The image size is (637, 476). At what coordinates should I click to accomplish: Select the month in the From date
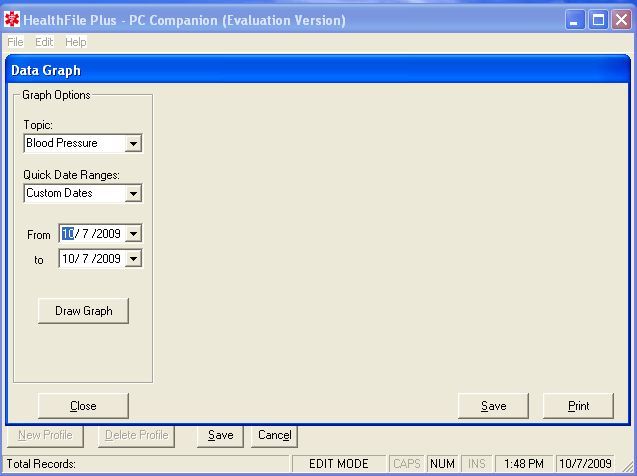(x=67, y=234)
